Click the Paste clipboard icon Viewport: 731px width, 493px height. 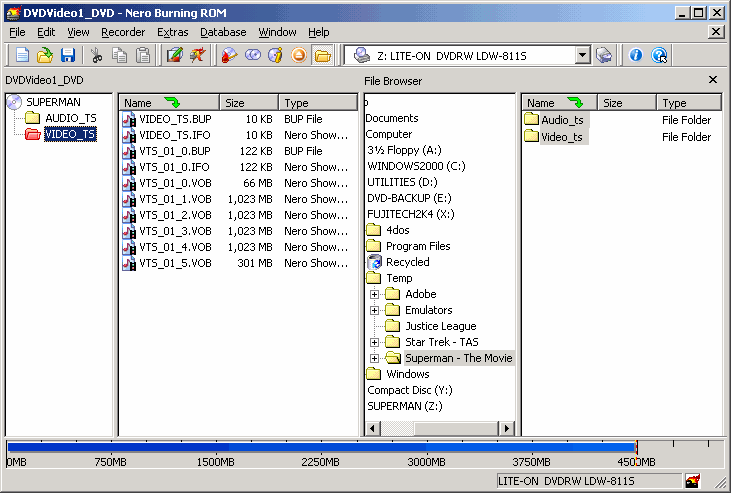[143, 55]
